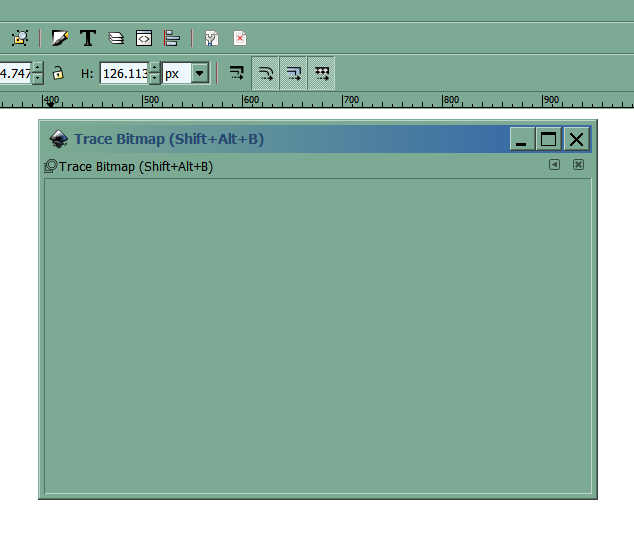The width and height of the screenshot is (634, 543).
Task: Close the Trace Bitmap dock panel
Action: [579, 165]
